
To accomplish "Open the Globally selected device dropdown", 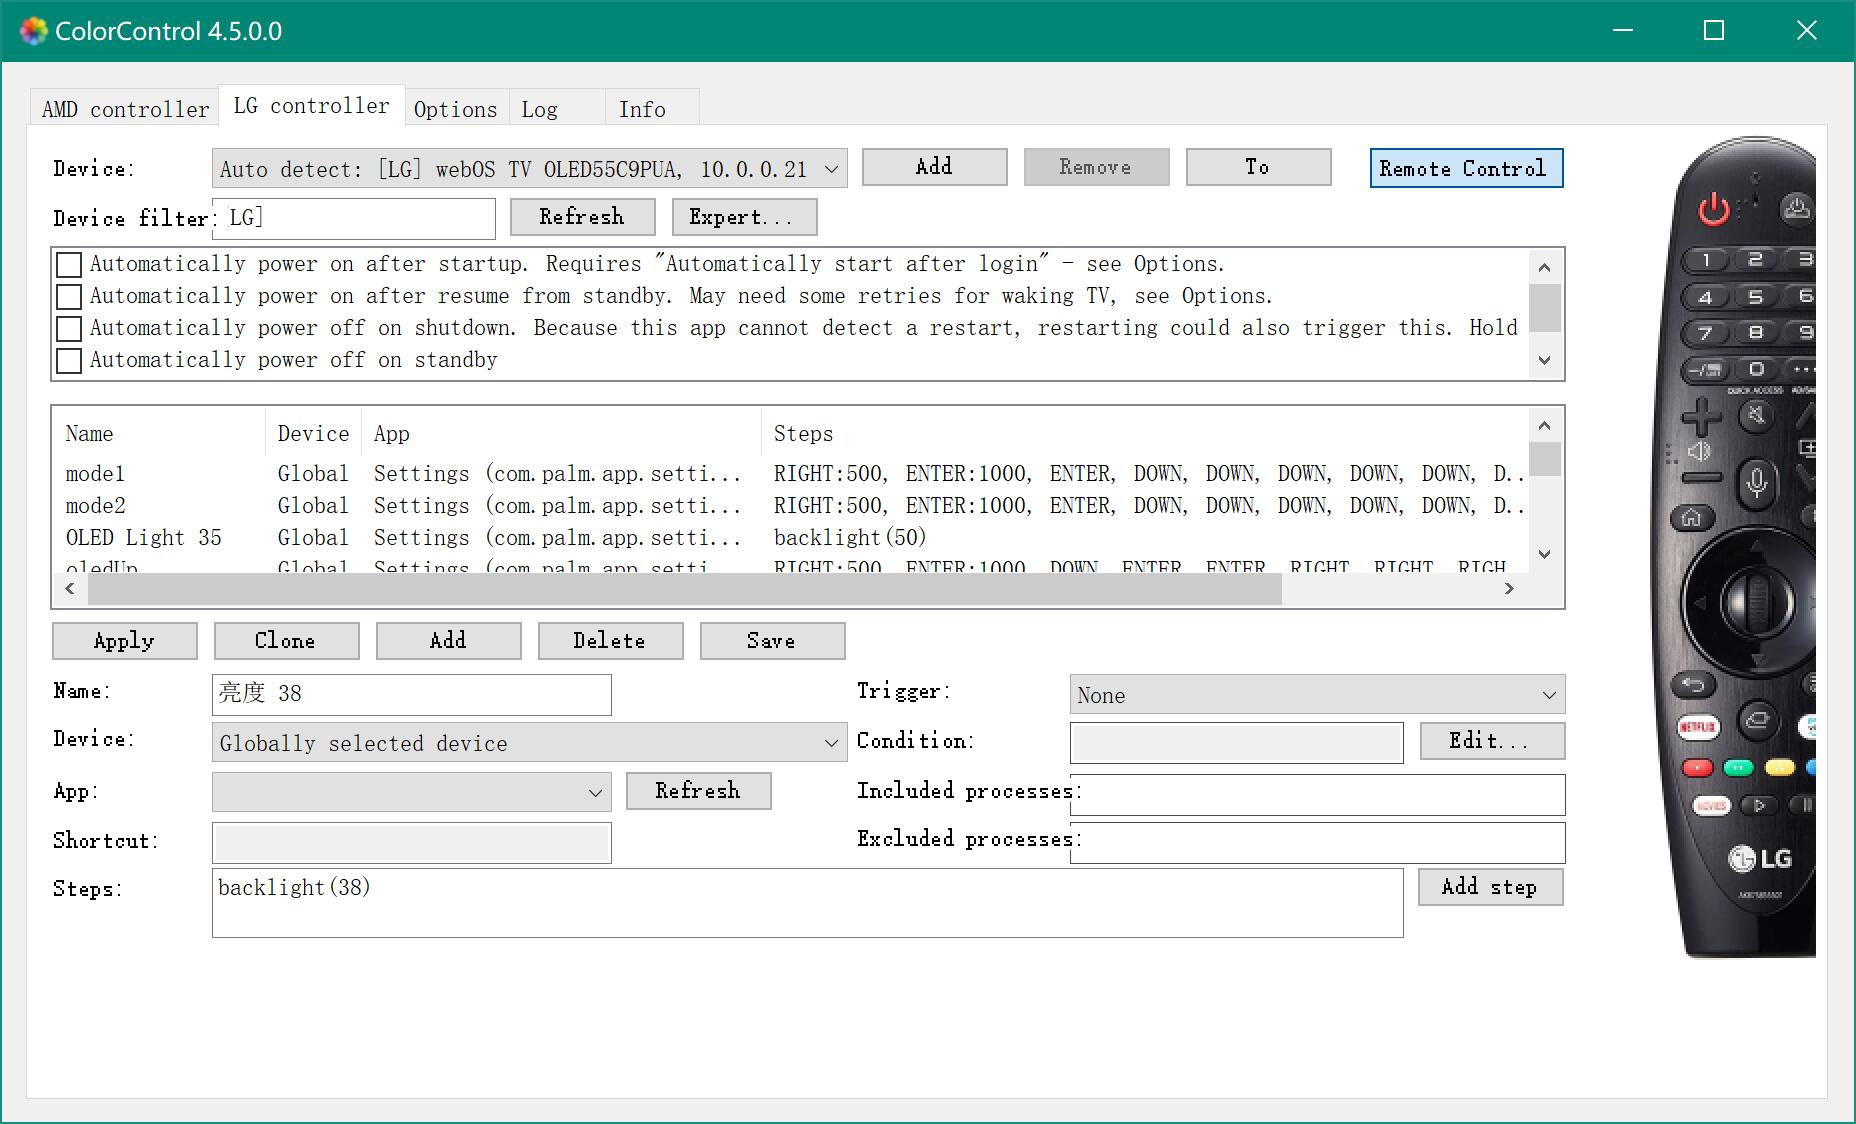I will [x=529, y=743].
